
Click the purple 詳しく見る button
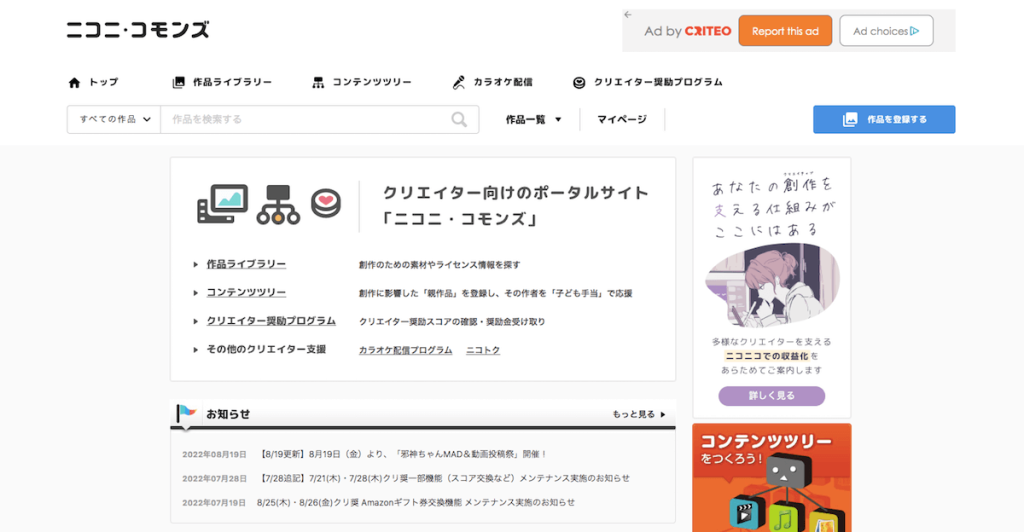pyautogui.click(x=771, y=396)
